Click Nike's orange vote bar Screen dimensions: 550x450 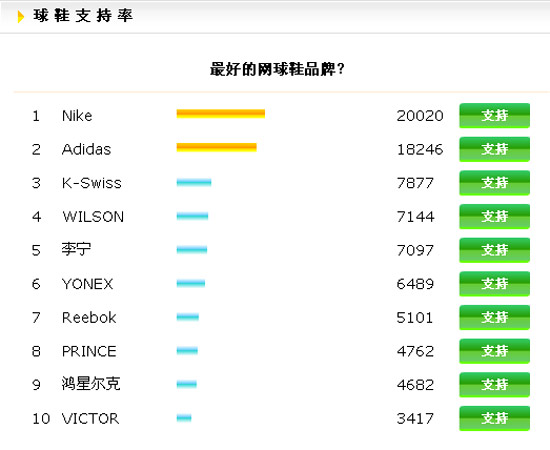pyautogui.click(x=221, y=114)
